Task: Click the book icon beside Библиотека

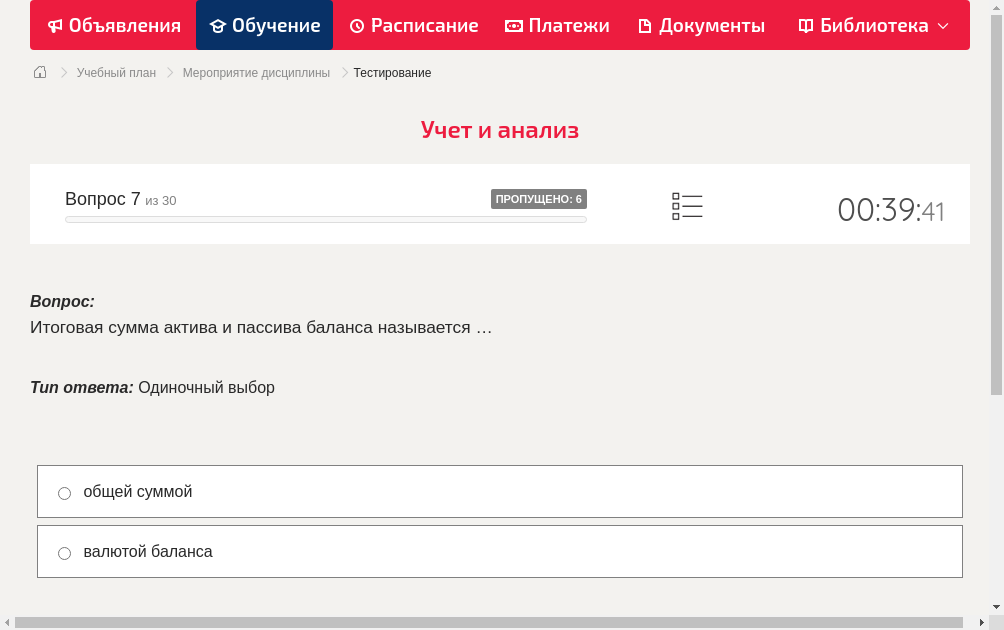Action: tap(805, 25)
